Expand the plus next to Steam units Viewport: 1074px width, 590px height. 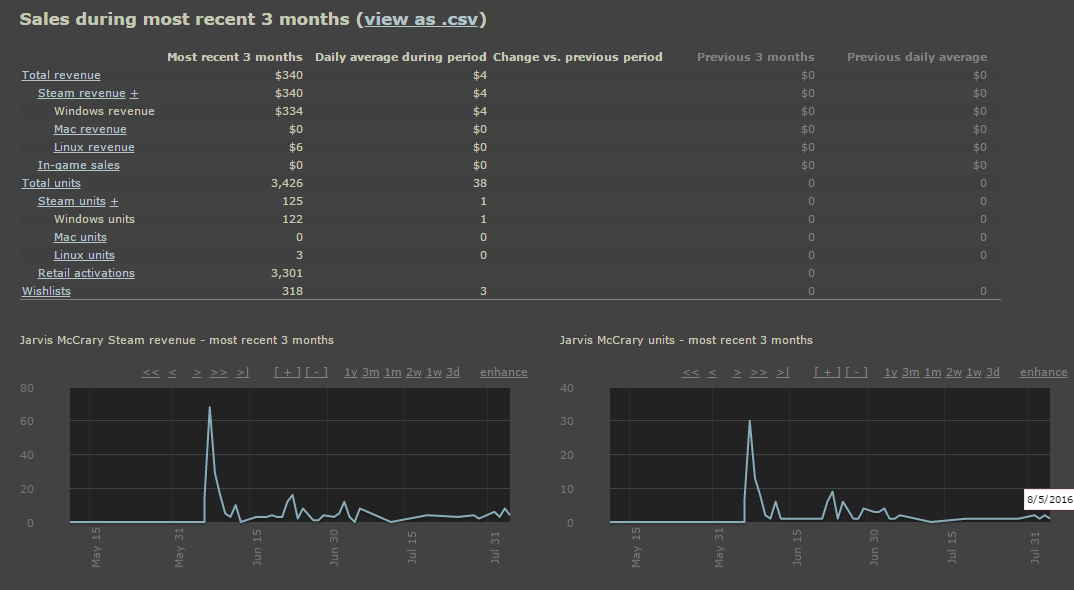pos(114,201)
